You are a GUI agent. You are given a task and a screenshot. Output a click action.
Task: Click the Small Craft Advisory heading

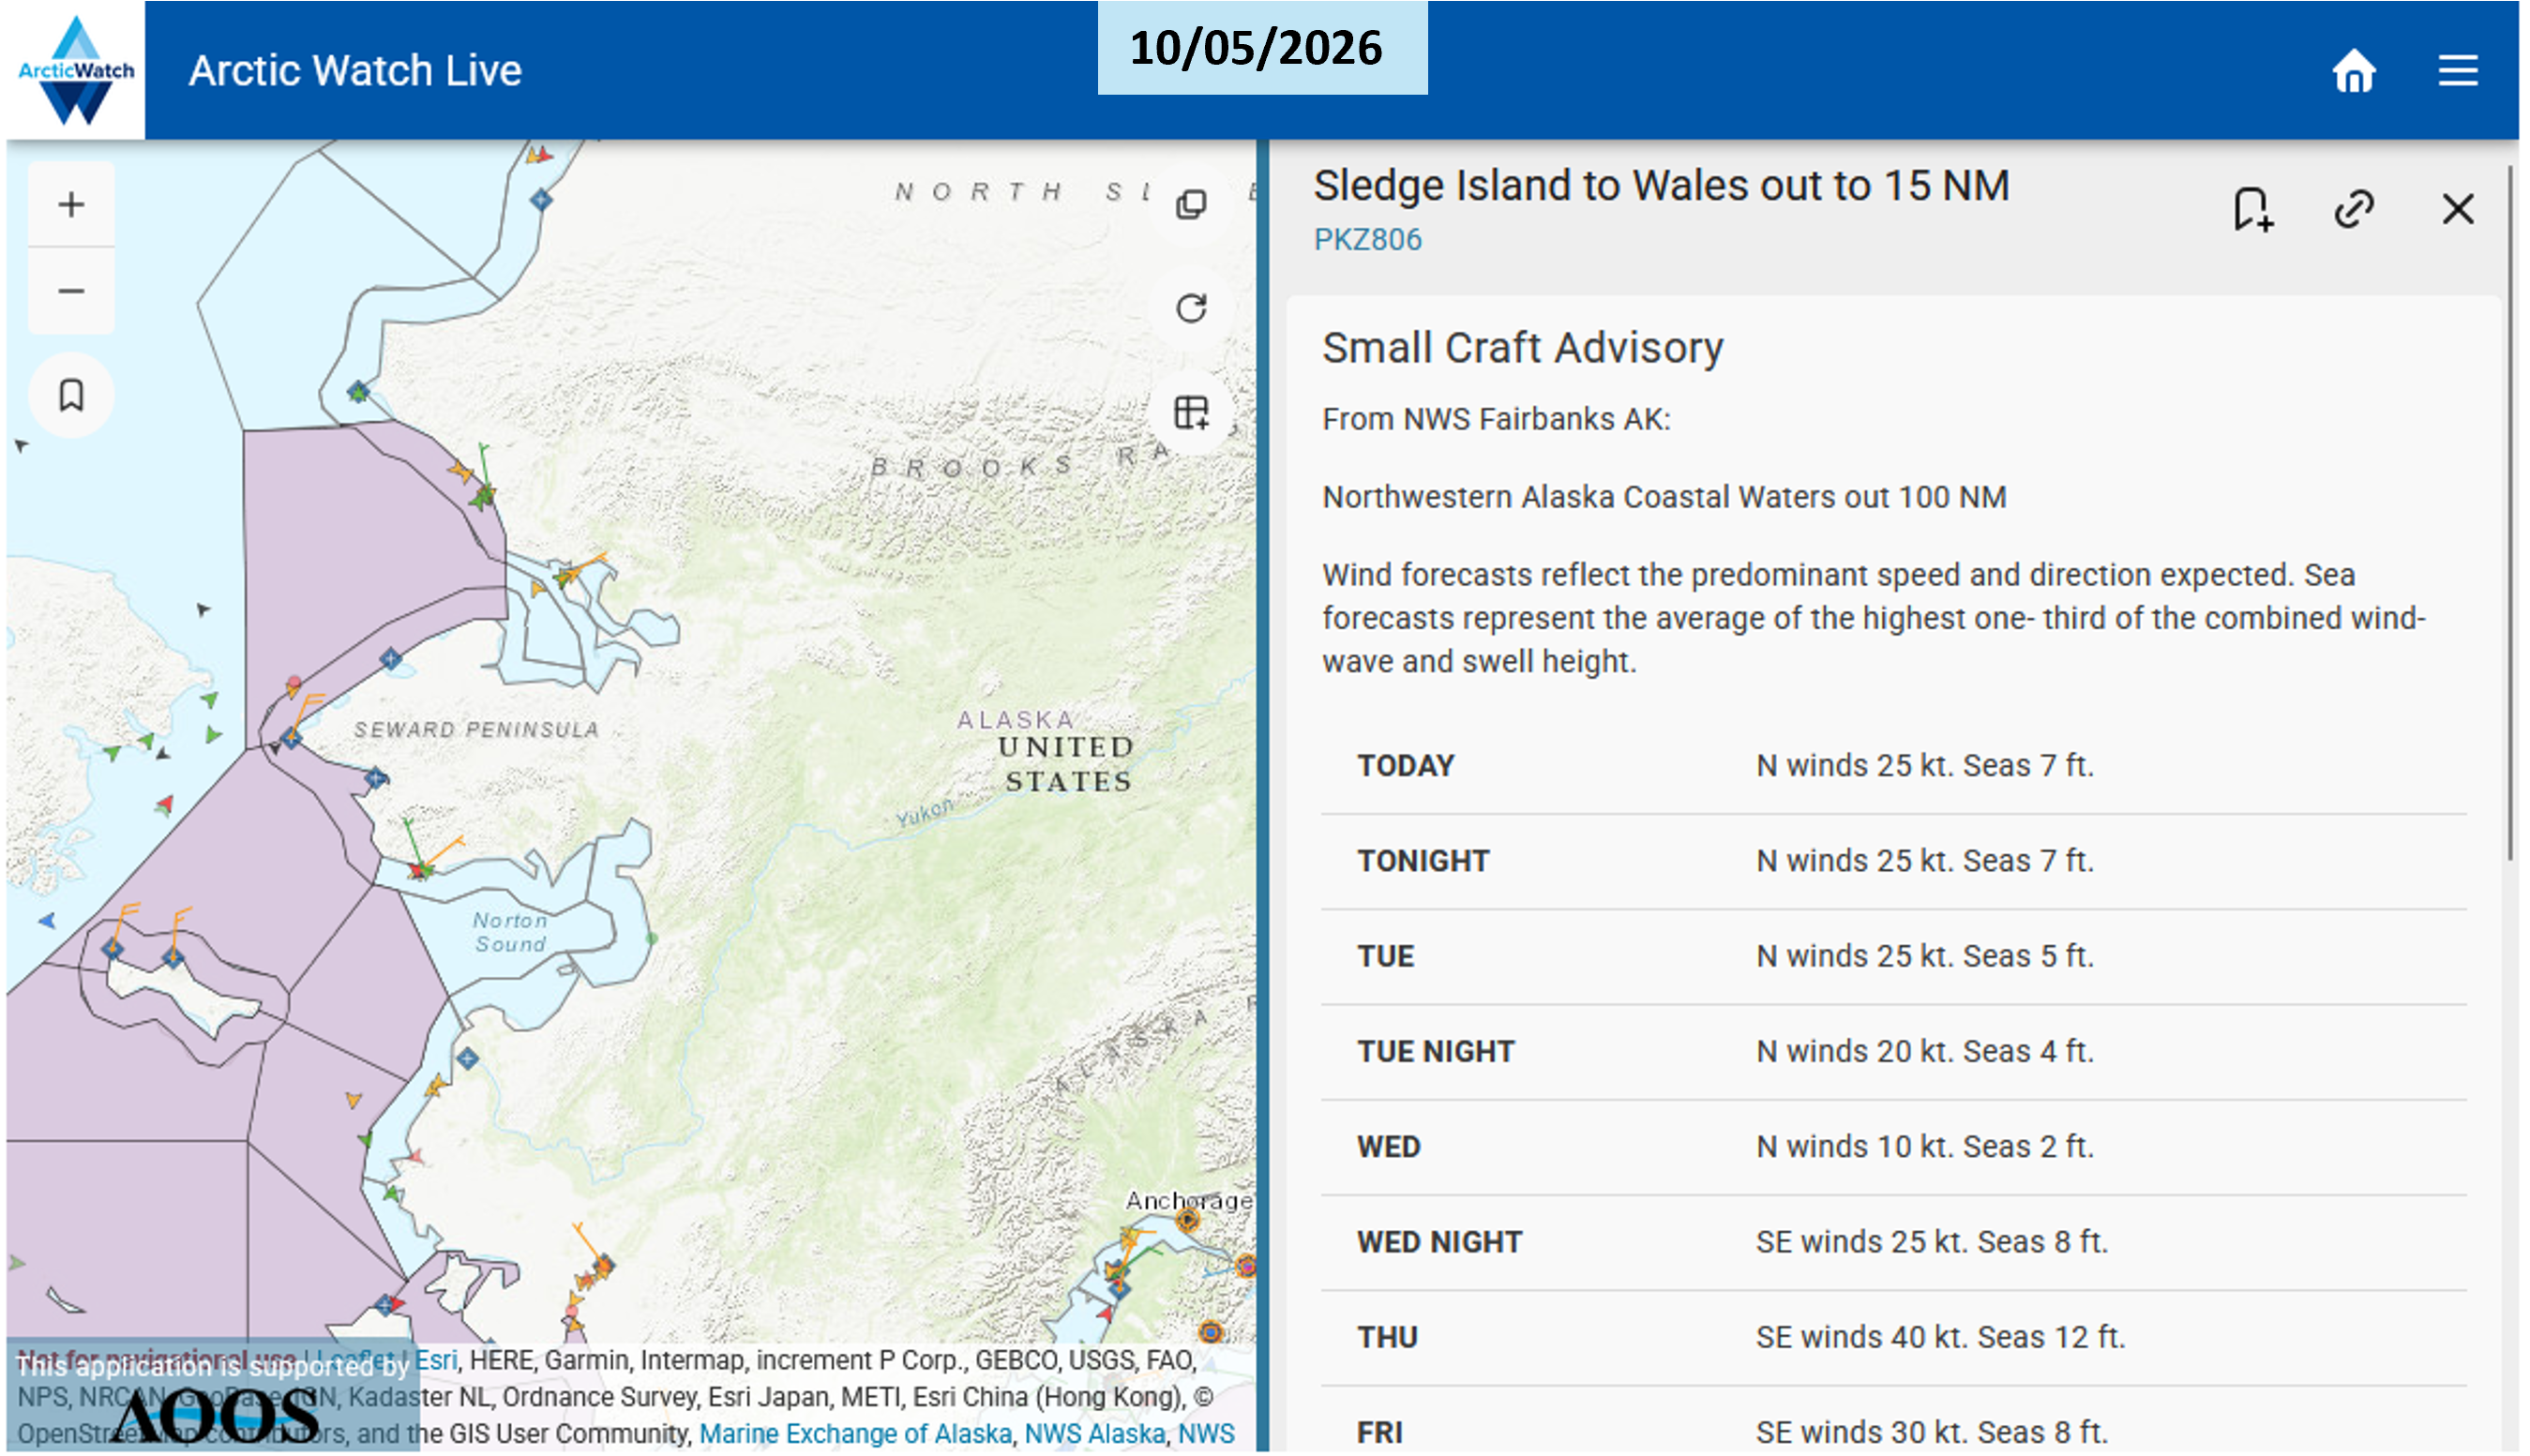(1522, 348)
